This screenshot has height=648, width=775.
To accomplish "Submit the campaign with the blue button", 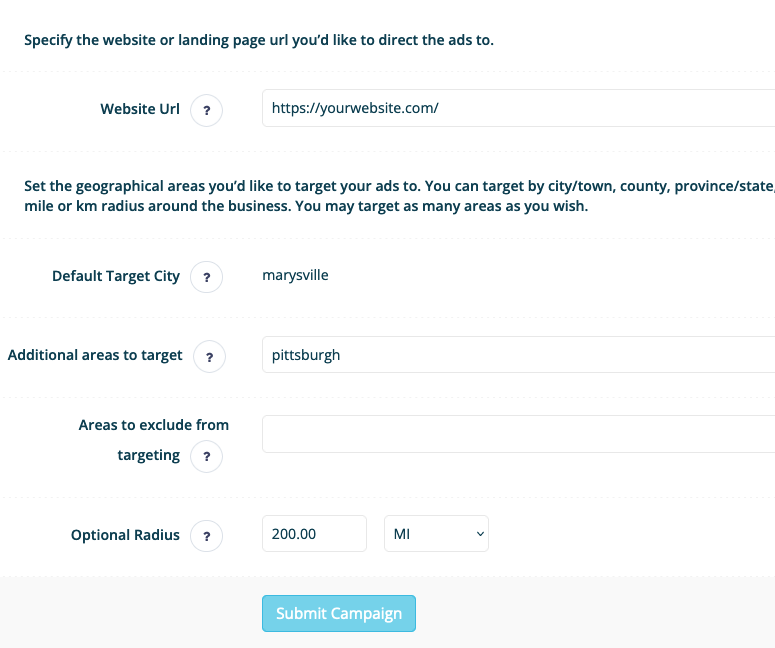I will pyautogui.click(x=339, y=613).
